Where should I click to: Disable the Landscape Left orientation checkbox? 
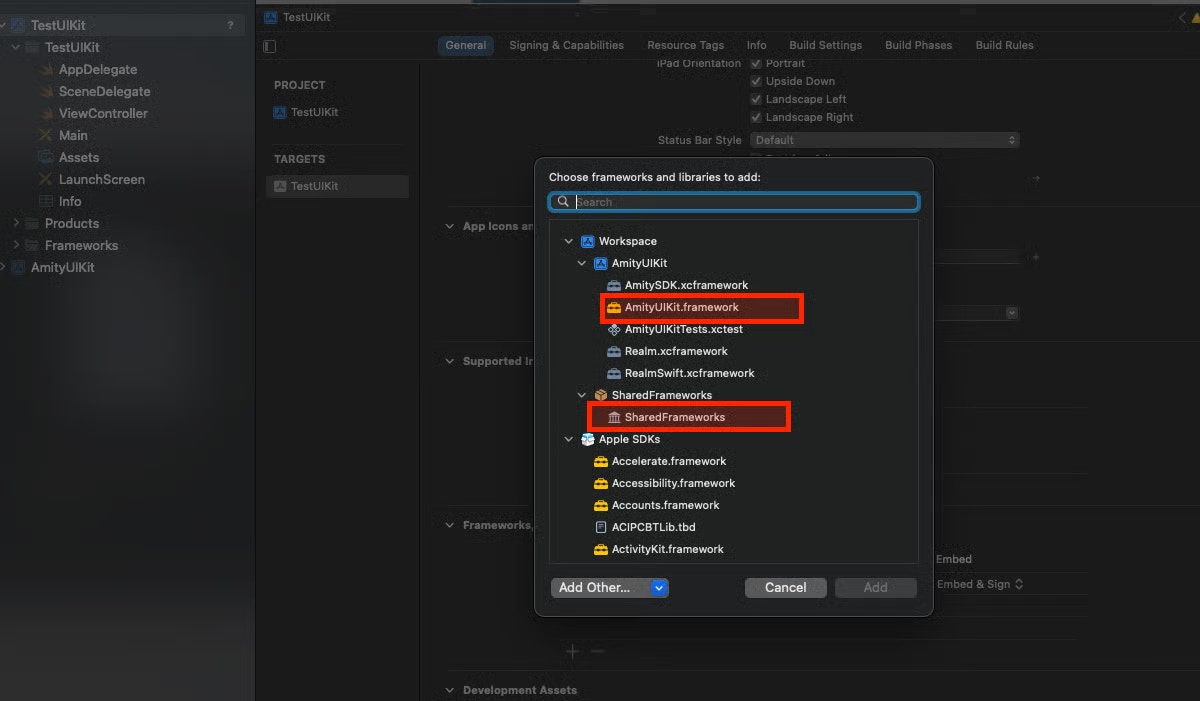click(x=757, y=99)
